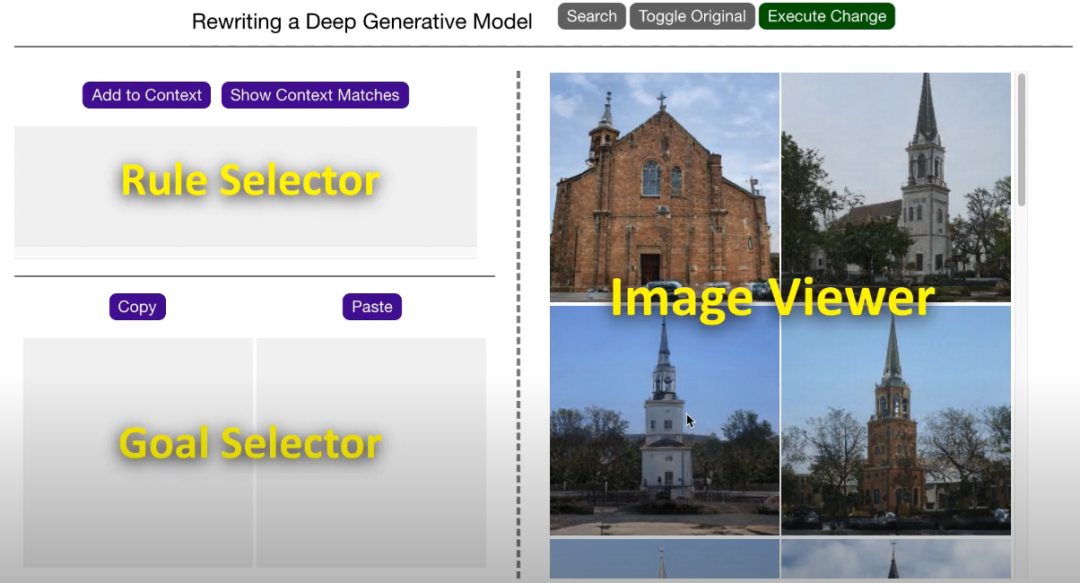Click the Goal Selector paste pane under Paste

click(371, 453)
